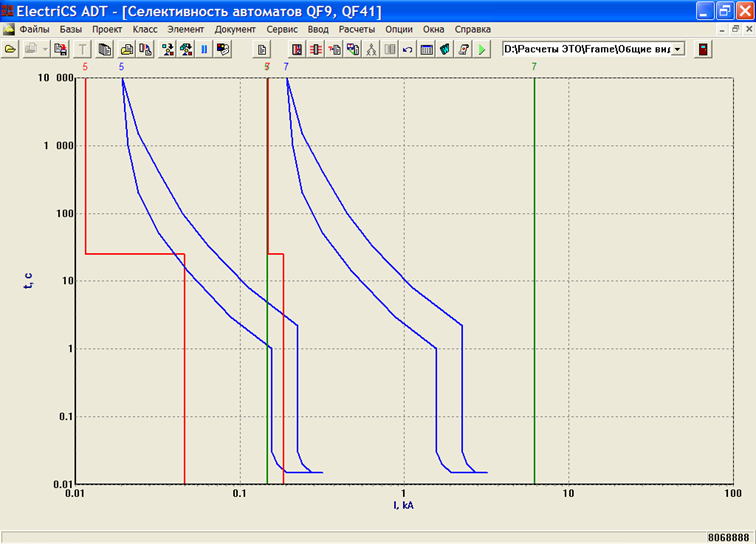Open the Справка menu
Viewport: 756px width, 544px height.
pos(473,29)
